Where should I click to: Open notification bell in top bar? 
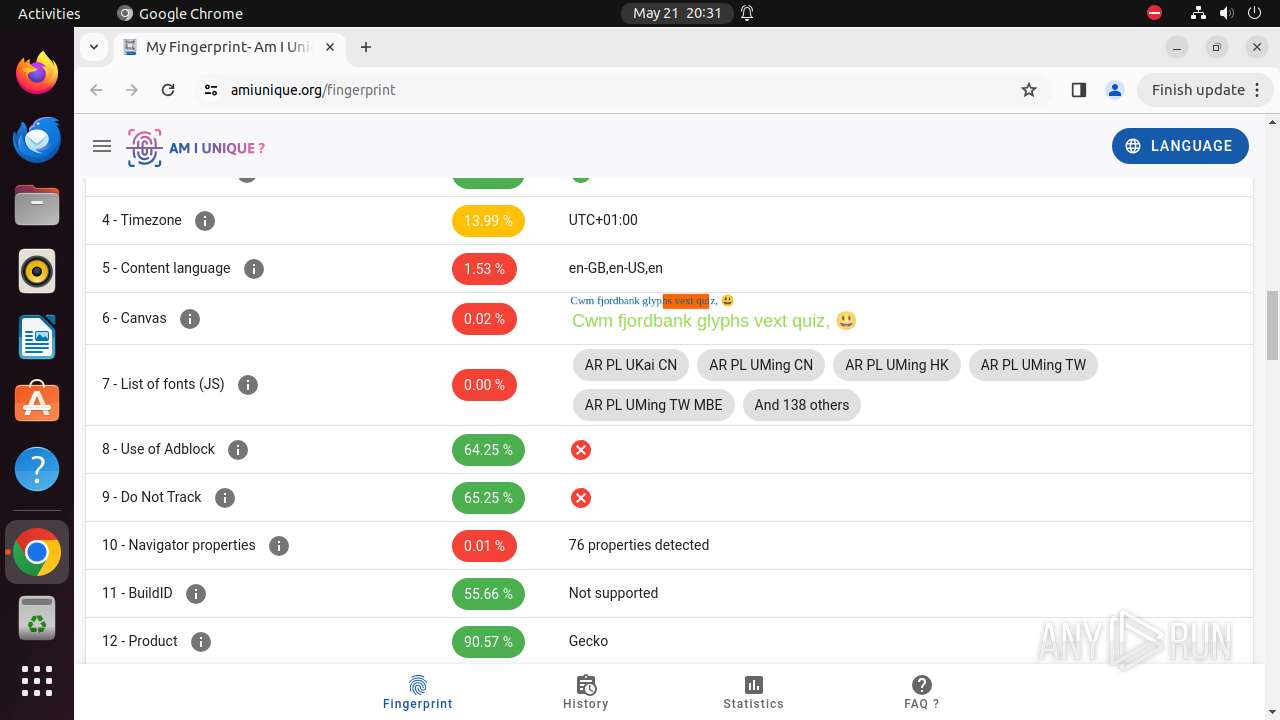click(747, 13)
